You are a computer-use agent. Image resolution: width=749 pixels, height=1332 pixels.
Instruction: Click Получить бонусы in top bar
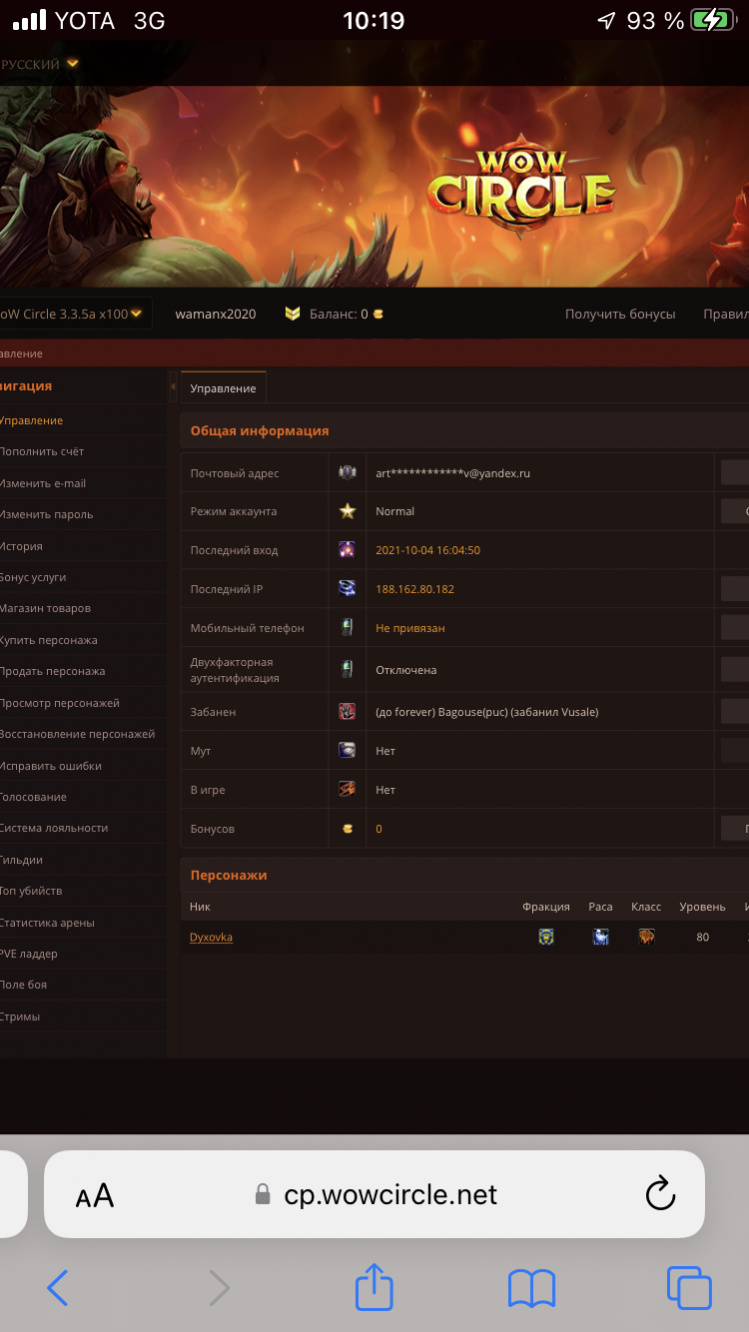pyautogui.click(x=620, y=314)
